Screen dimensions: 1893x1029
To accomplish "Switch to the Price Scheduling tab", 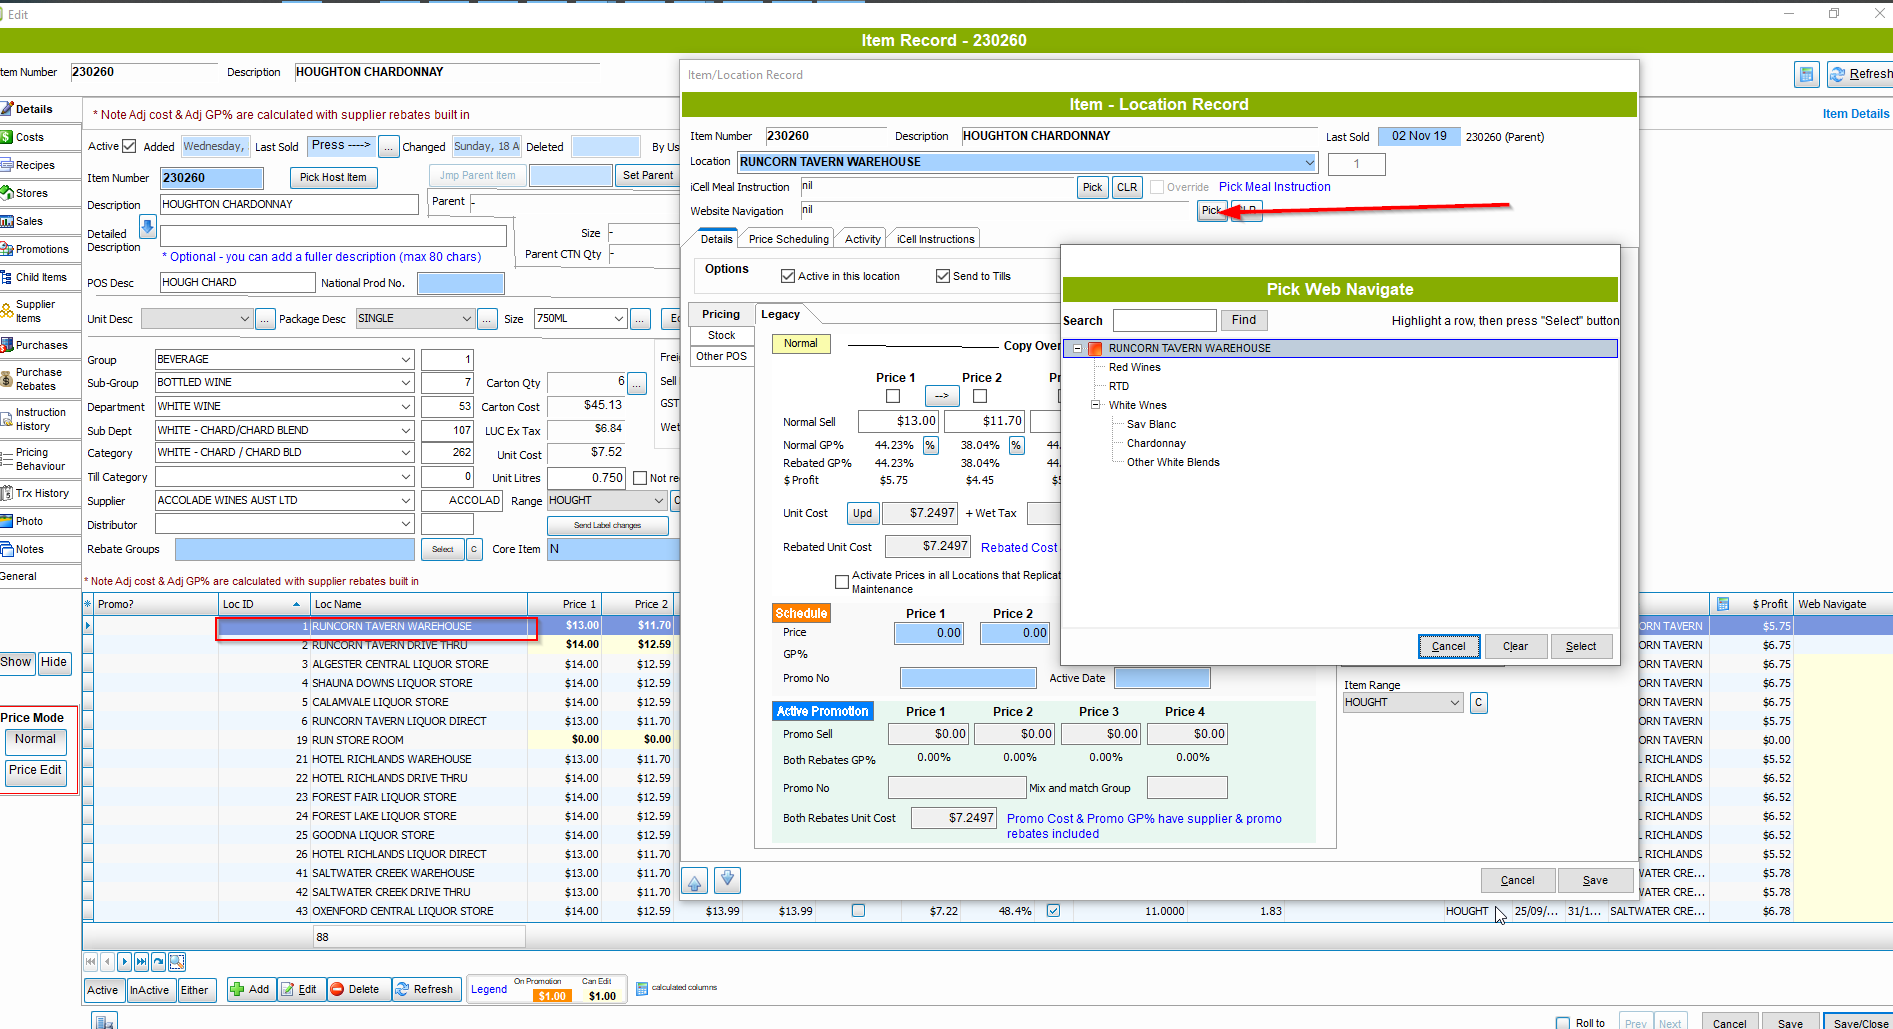I will pyautogui.click(x=788, y=239).
